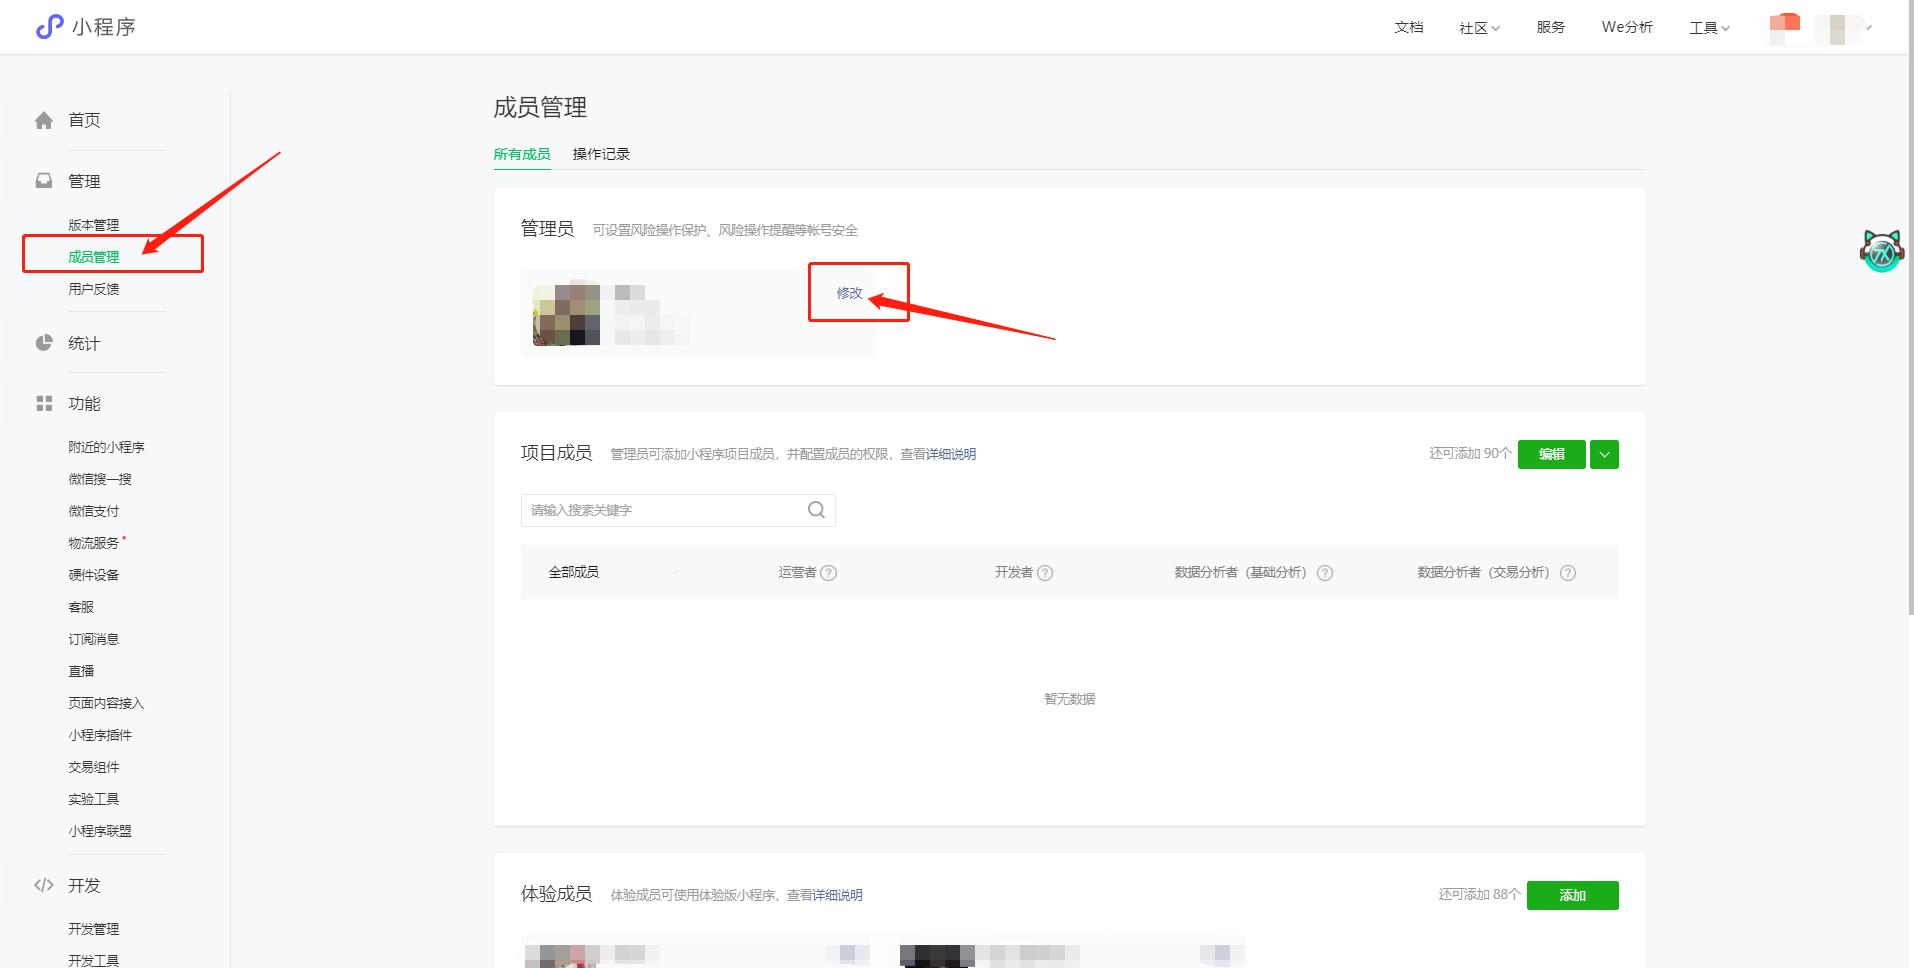1914x968 pixels.
Task: Switch to the 操作记录 tab
Action: (x=599, y=154)
